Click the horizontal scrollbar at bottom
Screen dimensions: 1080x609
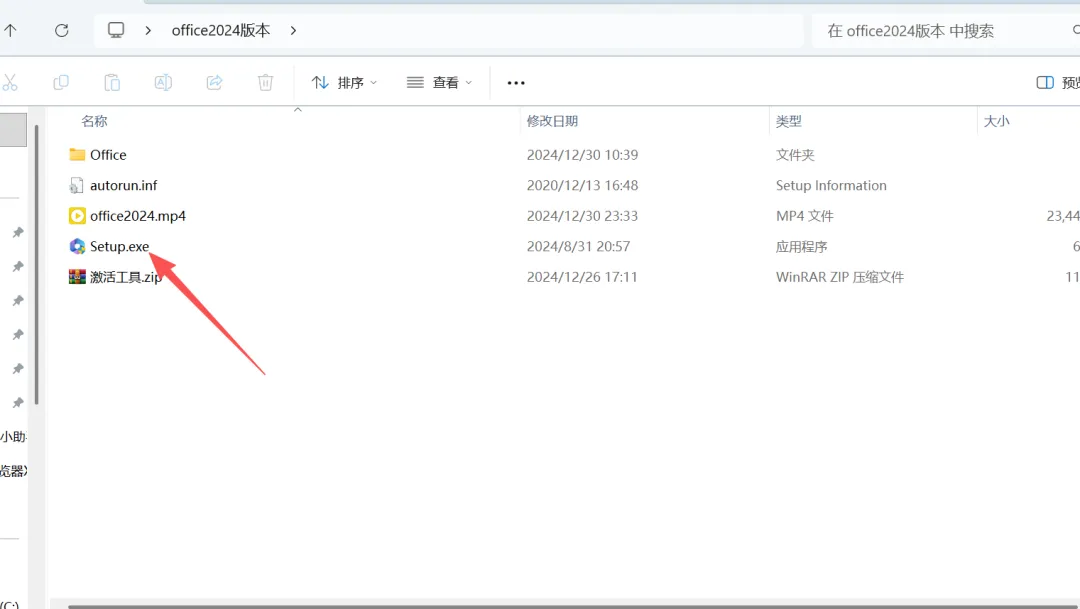pos(574,606)
